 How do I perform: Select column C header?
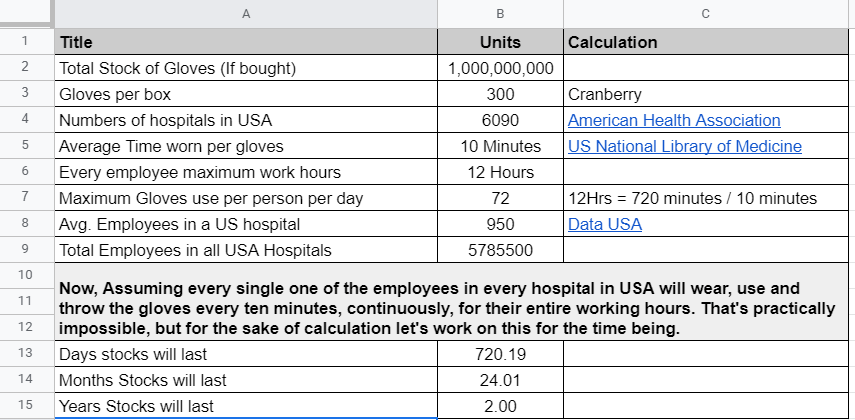click(708, 14)
